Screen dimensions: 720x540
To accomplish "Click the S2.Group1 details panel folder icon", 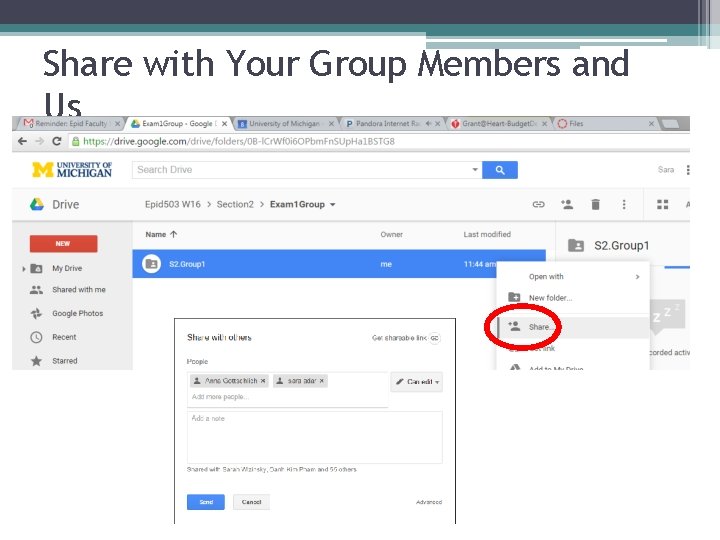I will 576,246.
